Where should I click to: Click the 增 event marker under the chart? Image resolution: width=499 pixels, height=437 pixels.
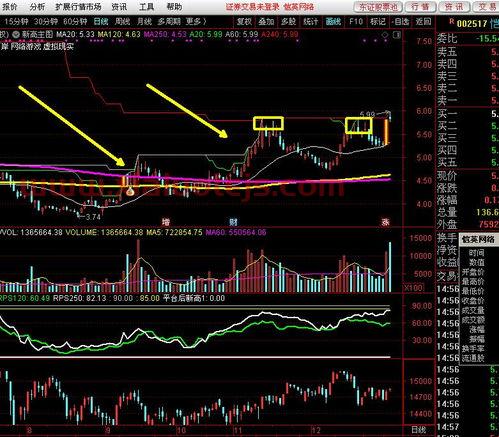pos(165,222)
